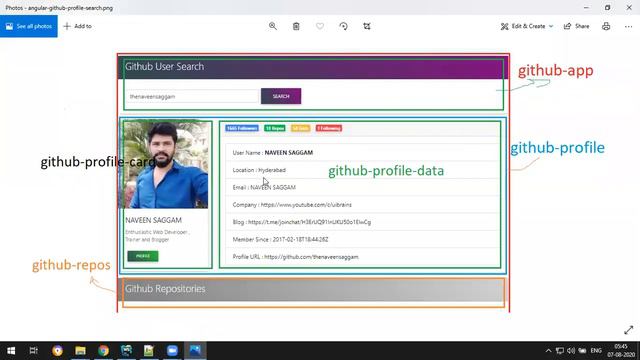Open the Add to menu
The width and height of the screenshot is (640, 360).
coord(78,26)
